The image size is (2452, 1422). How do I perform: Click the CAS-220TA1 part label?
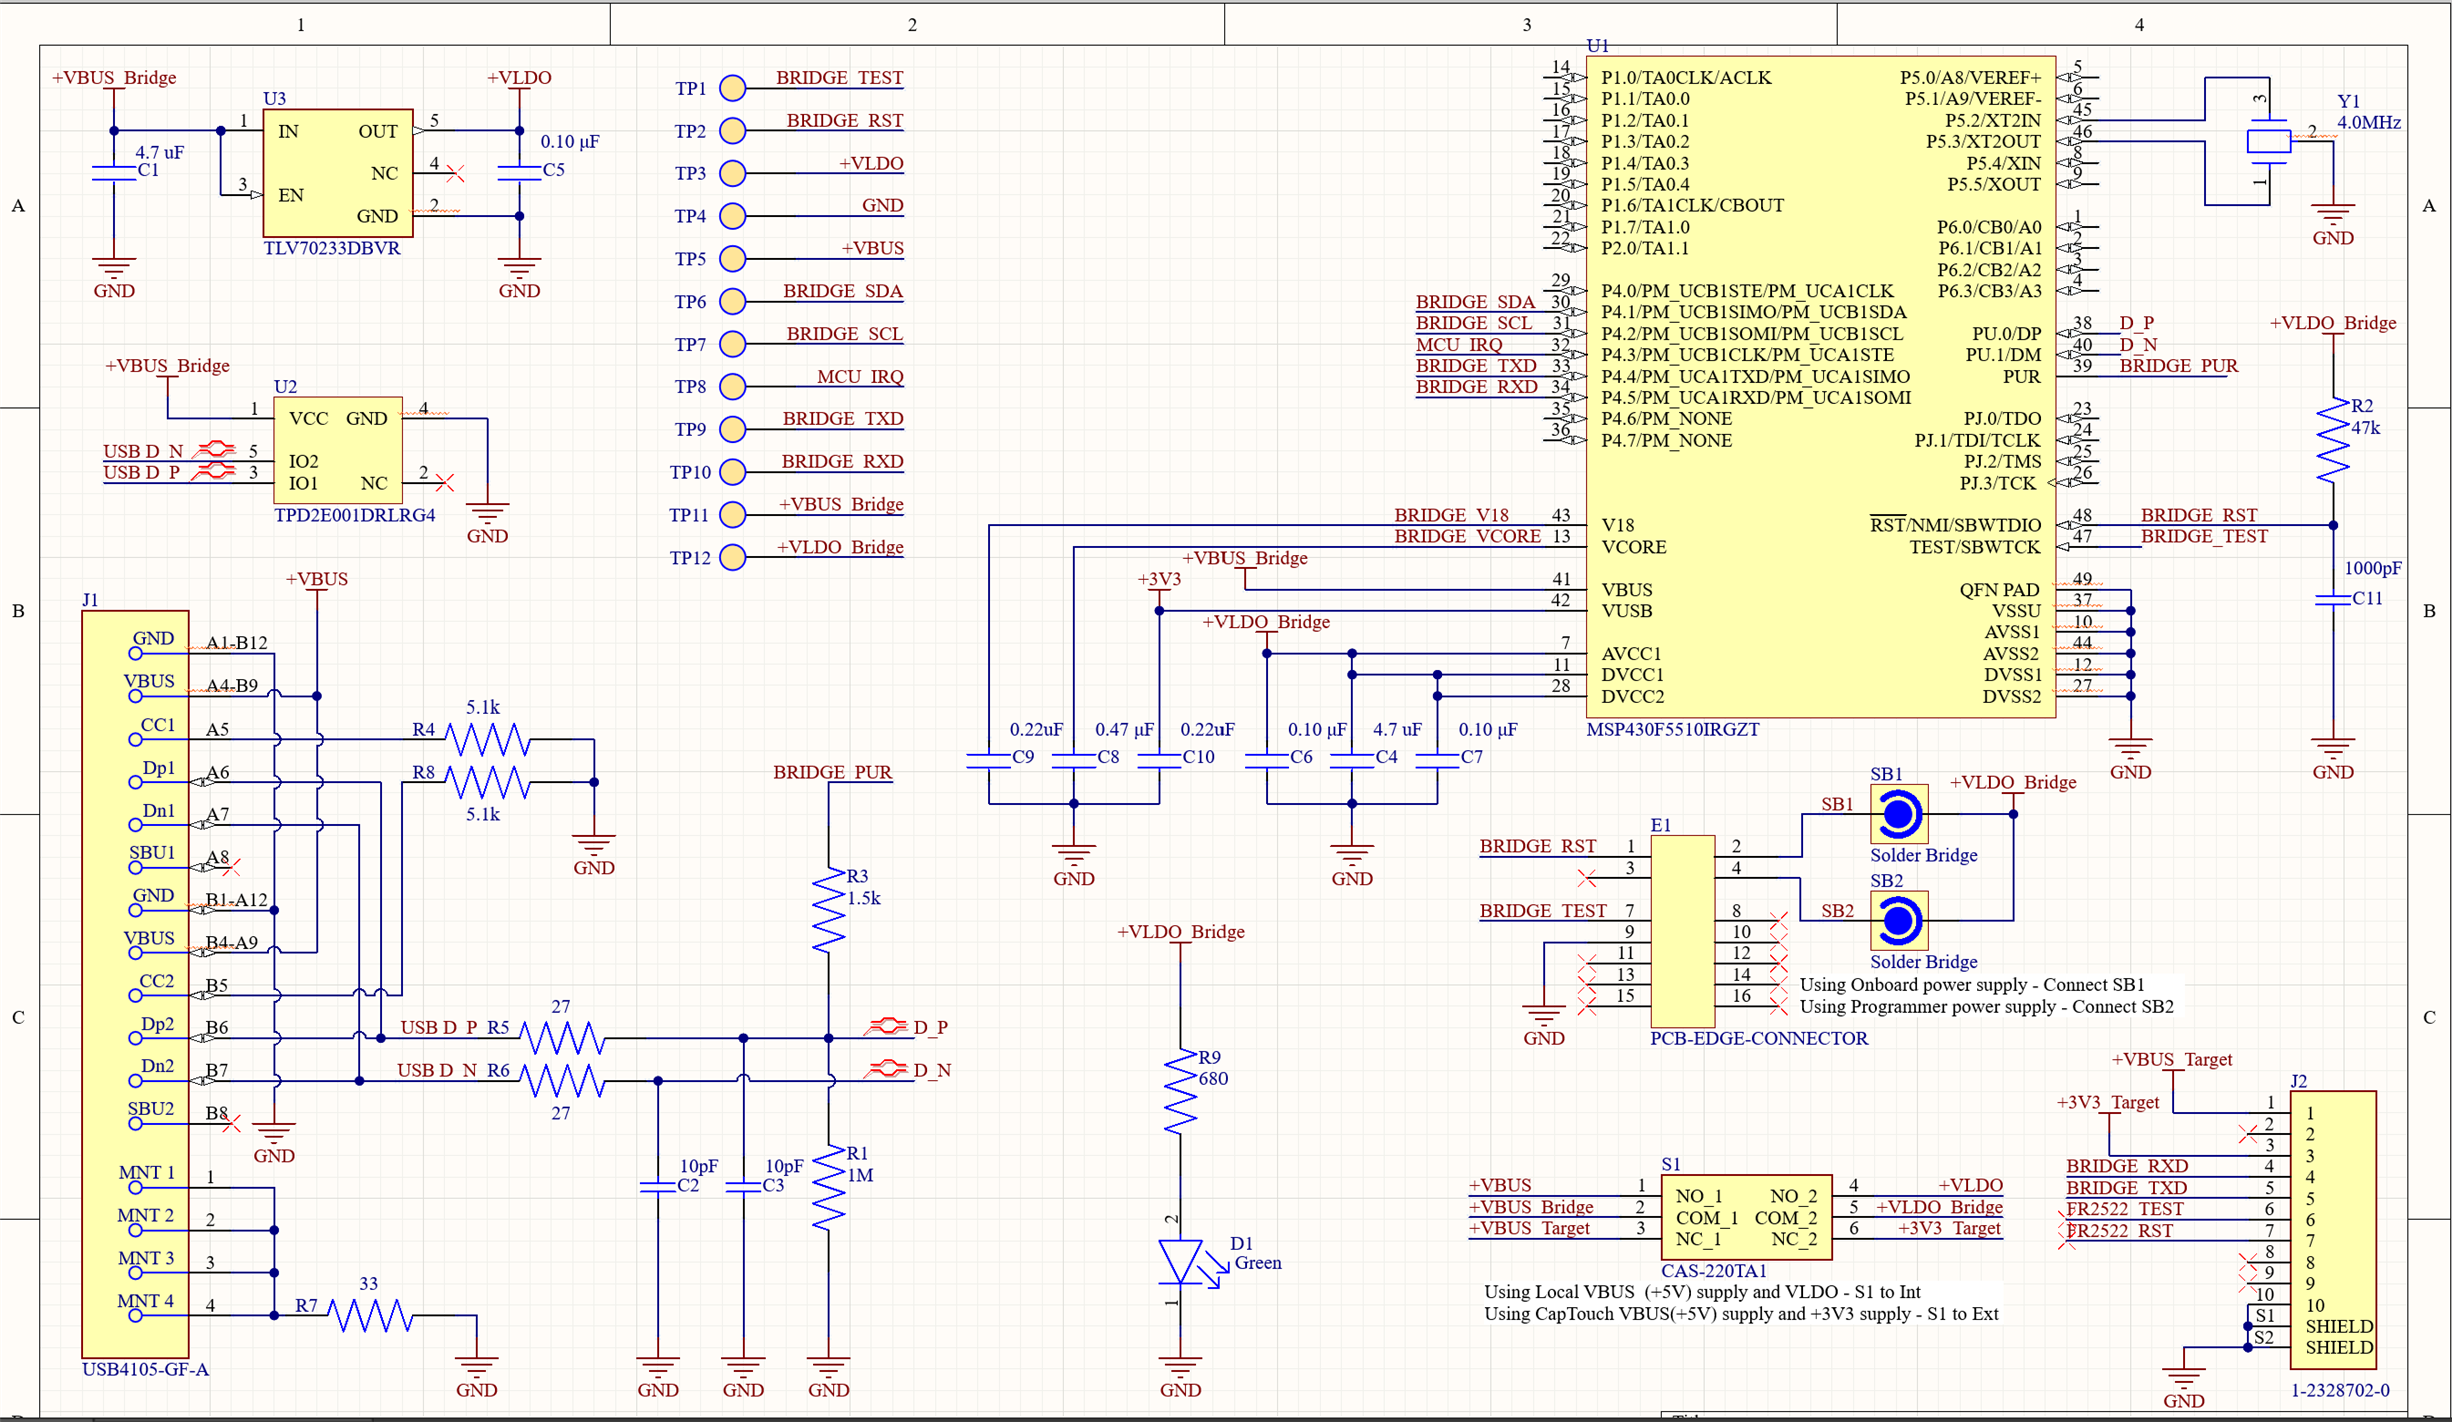pyautogui.click(x=1714, y=1272)
